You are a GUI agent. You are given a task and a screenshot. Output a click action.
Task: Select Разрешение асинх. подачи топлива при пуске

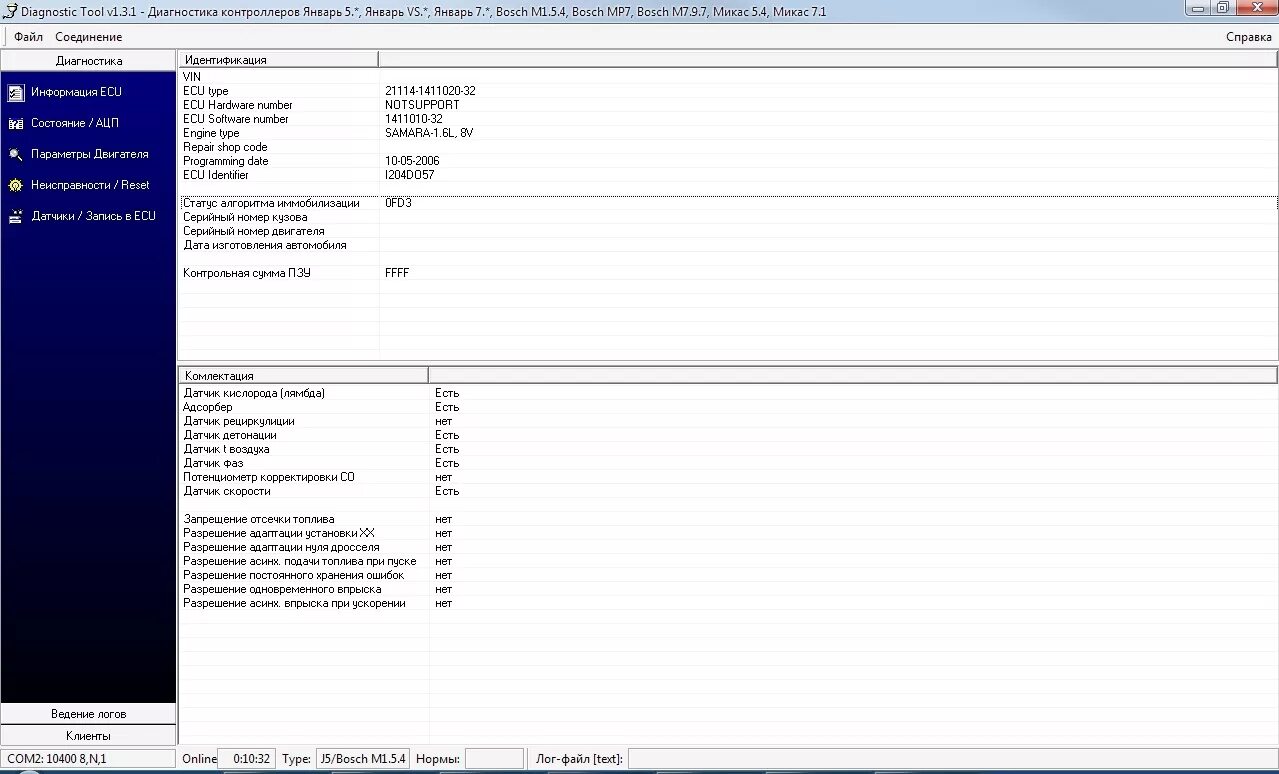coord(728,561)
